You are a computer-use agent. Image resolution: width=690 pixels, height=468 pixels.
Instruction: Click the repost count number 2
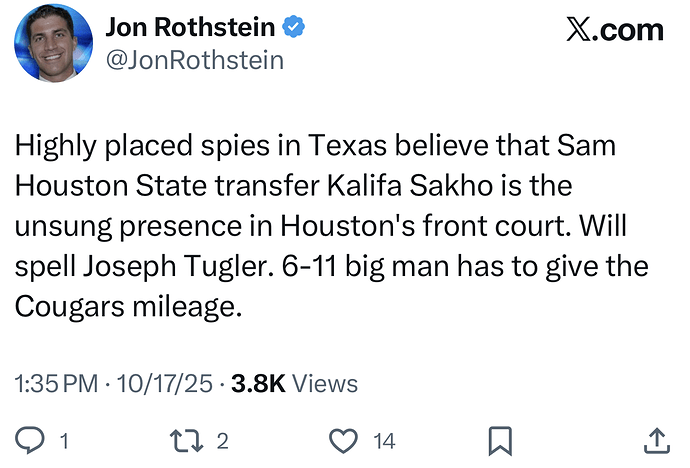click(x=223, y=439)
